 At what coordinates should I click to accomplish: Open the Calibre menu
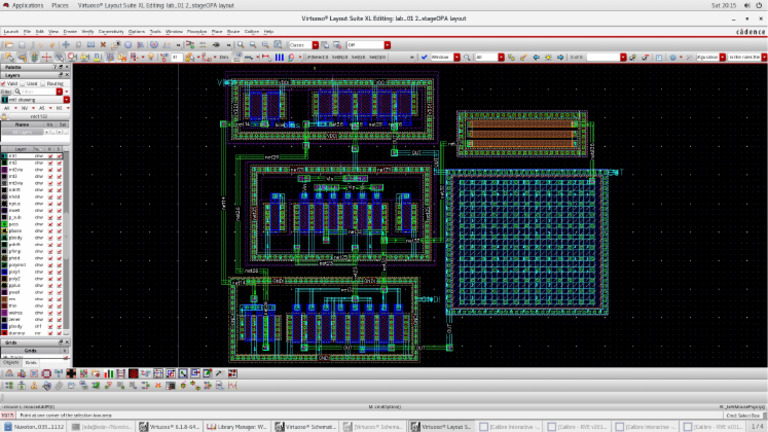[252, 32]
